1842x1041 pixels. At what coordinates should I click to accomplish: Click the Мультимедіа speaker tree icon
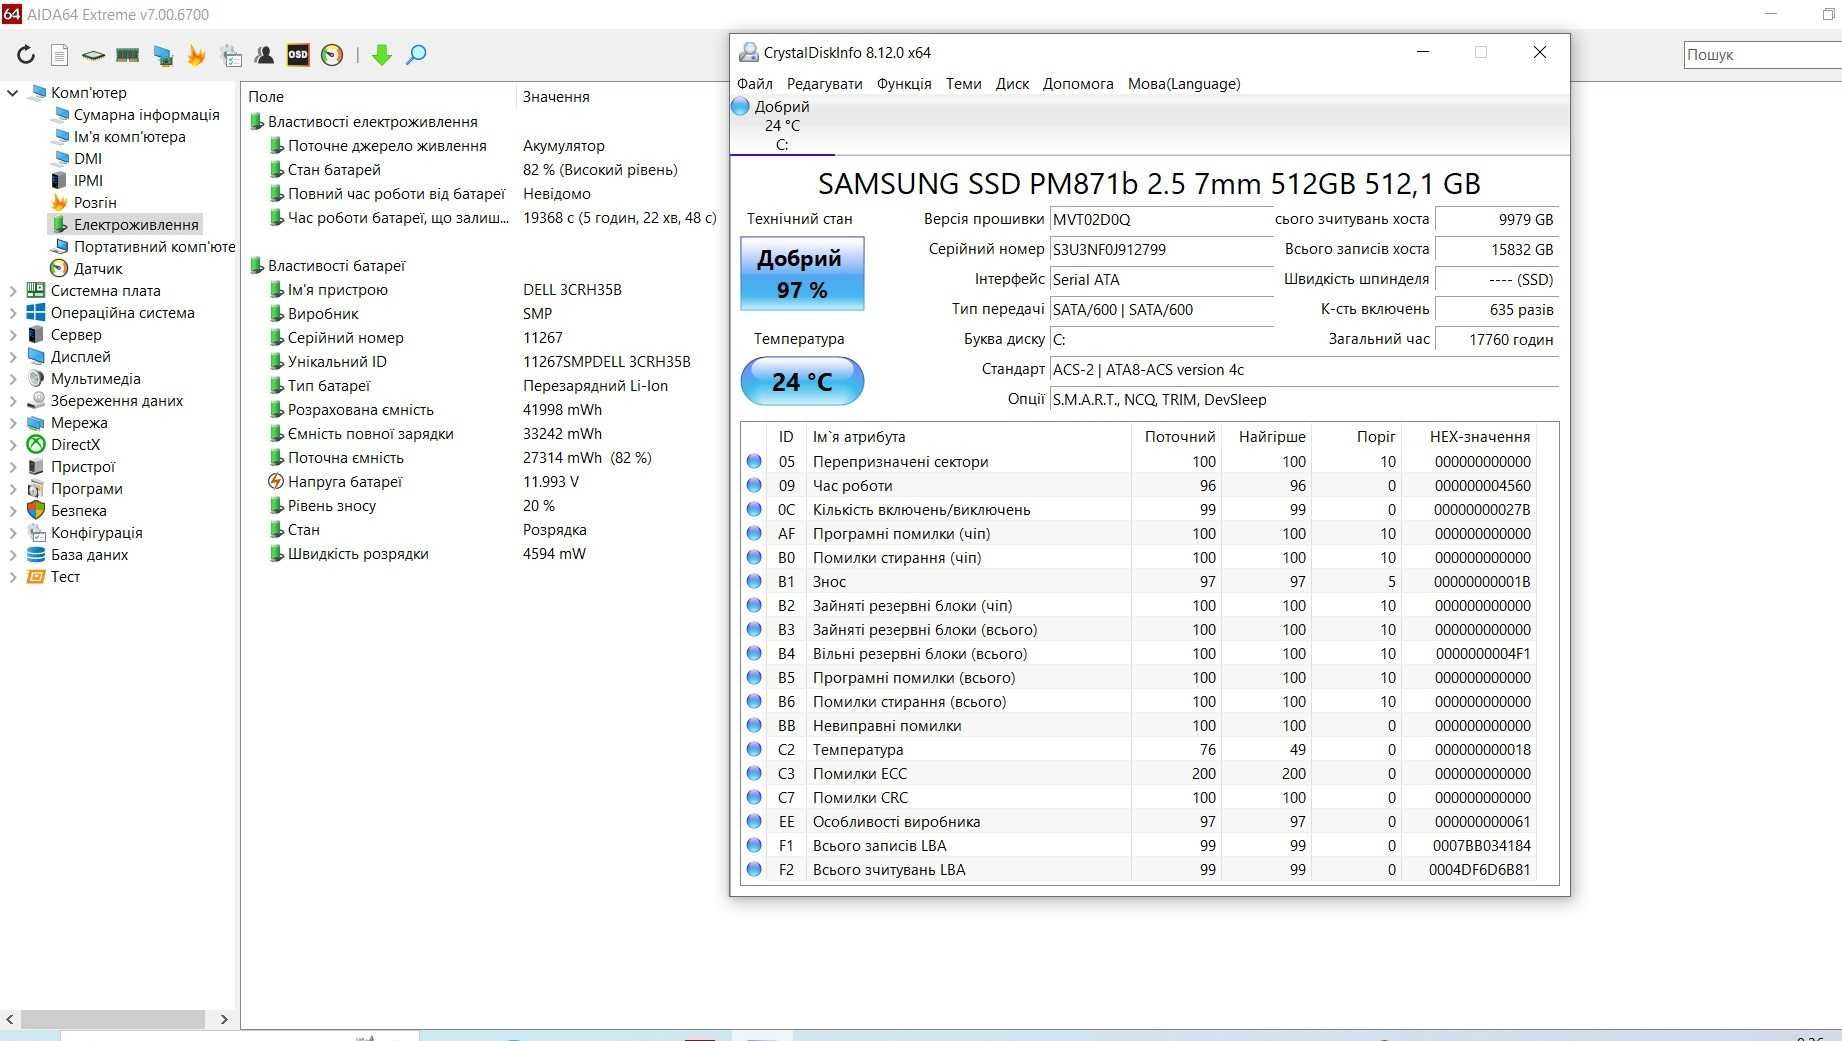pos(36,378)
